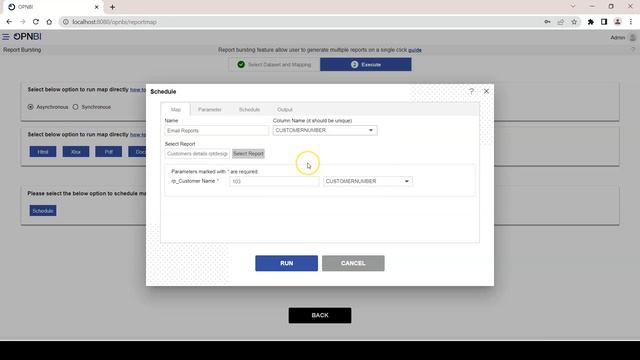Open saved passwords key icon
Image resolution: width=640 pixels, height=360 pixels.
pyautogui.click(x=547, y=22)
